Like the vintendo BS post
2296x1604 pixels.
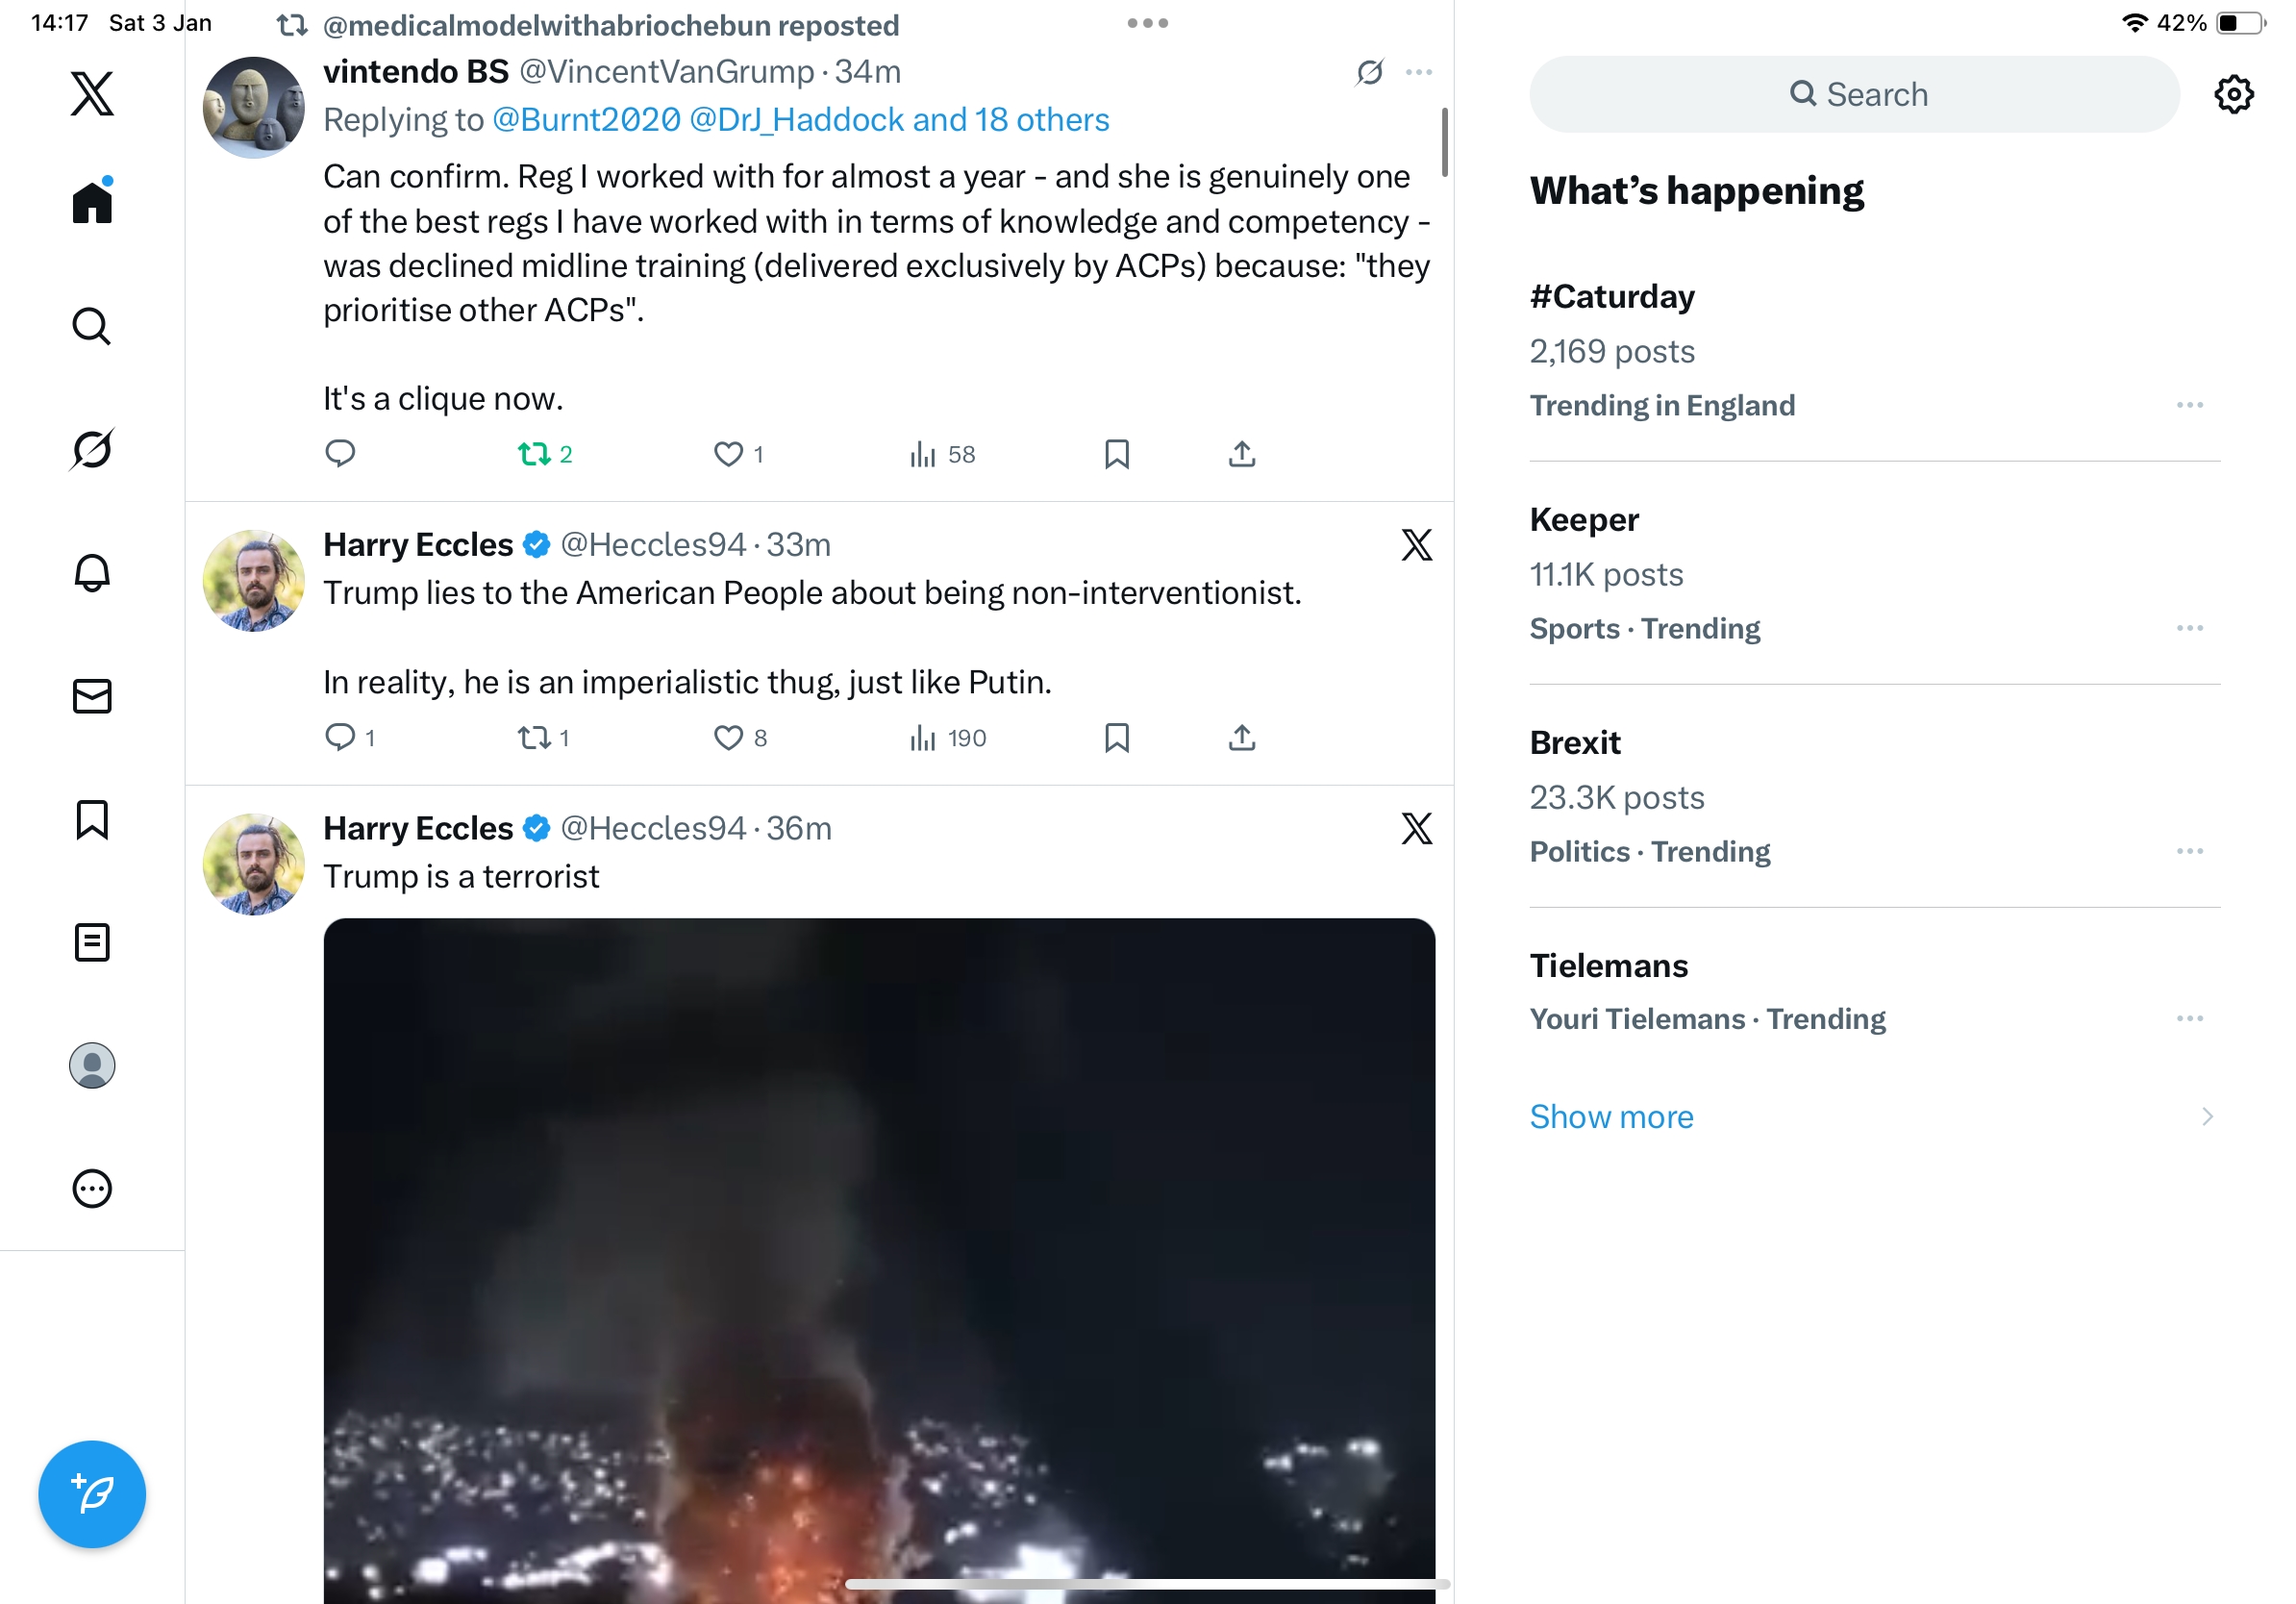[729, 455]
